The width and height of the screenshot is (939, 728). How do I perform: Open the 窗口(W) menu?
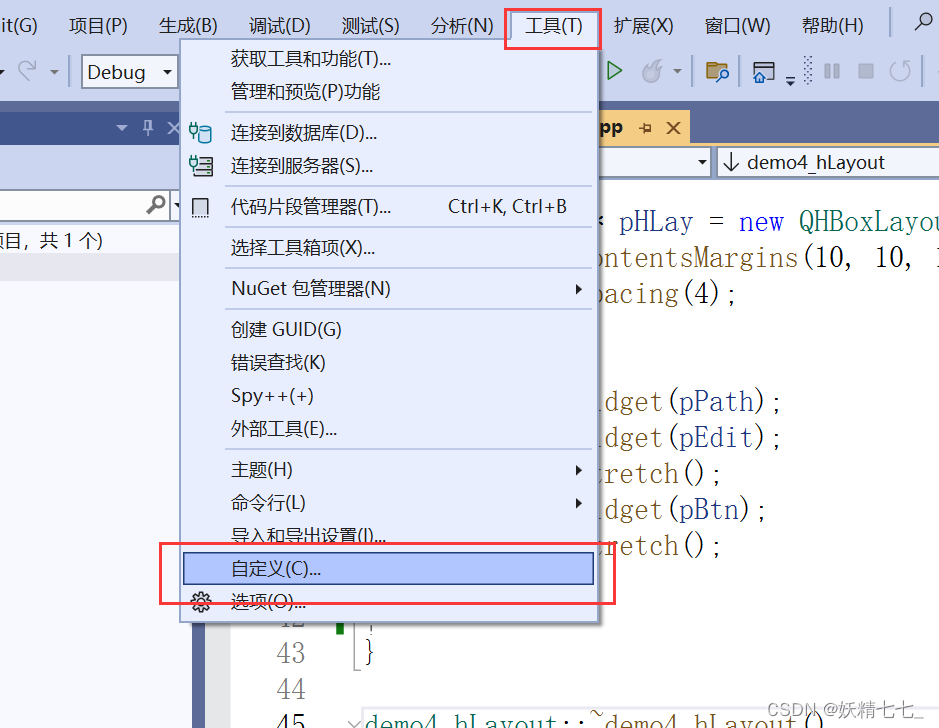pyautogui.click(x=737, y=26)
